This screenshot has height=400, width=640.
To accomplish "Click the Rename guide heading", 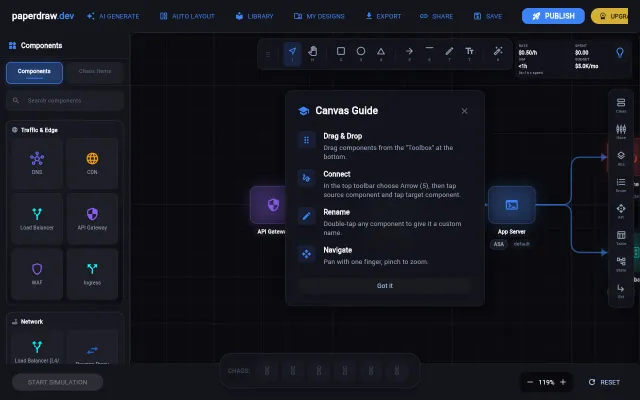I will click(x=337, y=212).
